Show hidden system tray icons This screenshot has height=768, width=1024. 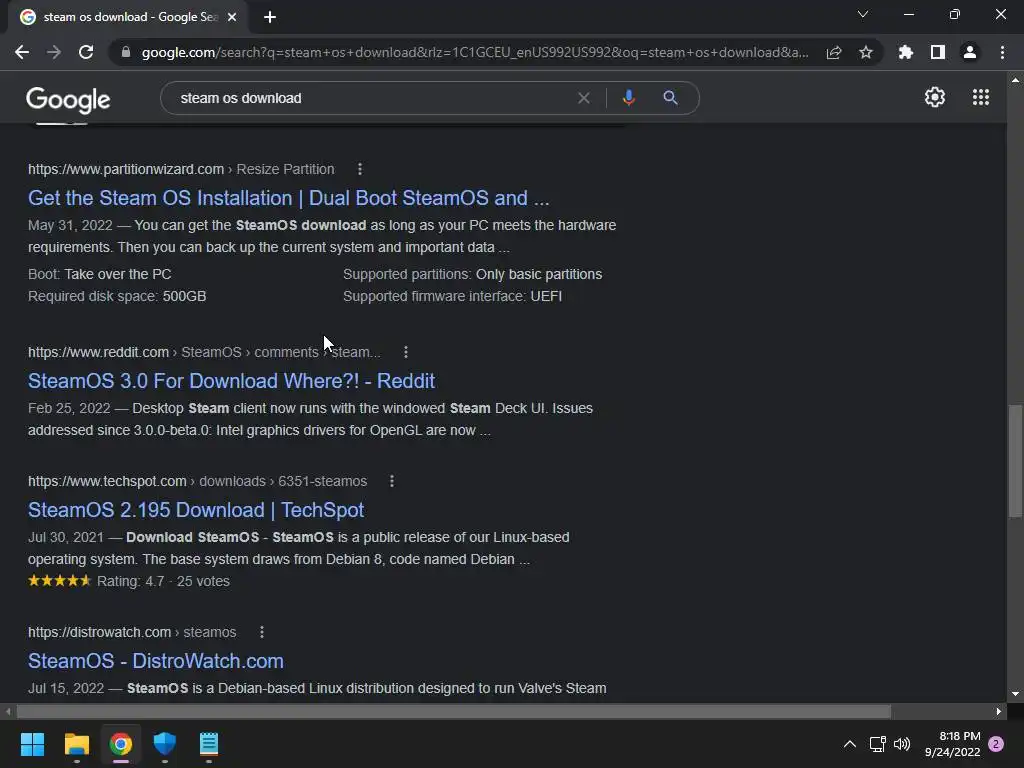click(850, 744)
